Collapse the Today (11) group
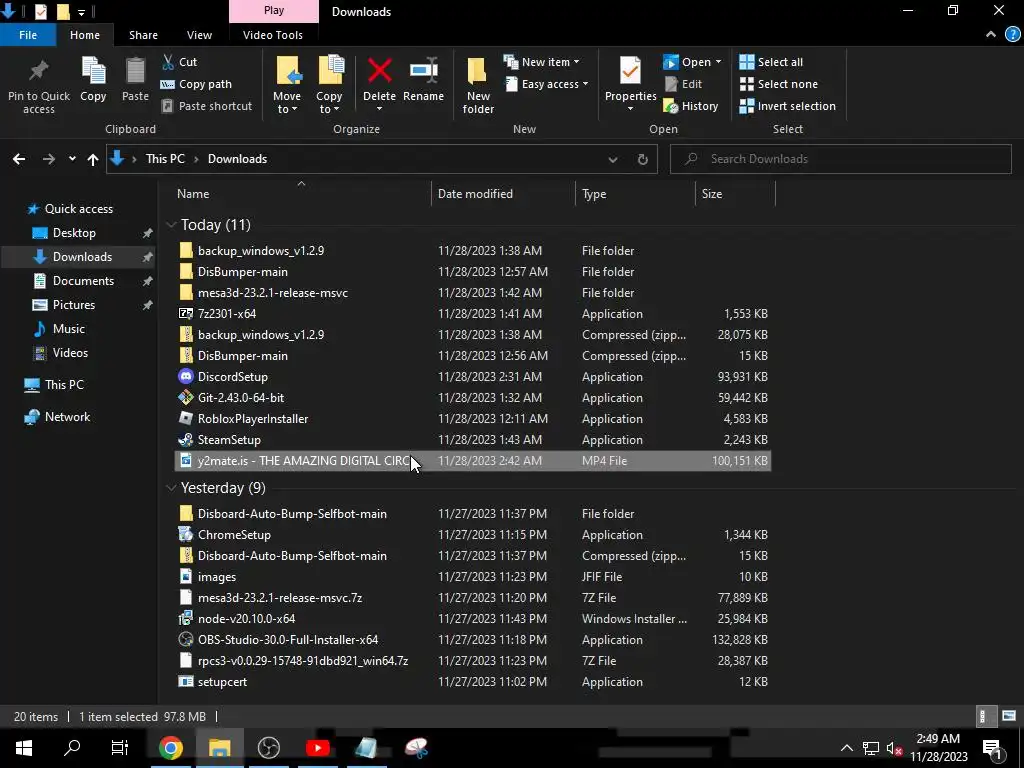The height and width of the screenshot is (768, 1024). [x=172, y=225]
